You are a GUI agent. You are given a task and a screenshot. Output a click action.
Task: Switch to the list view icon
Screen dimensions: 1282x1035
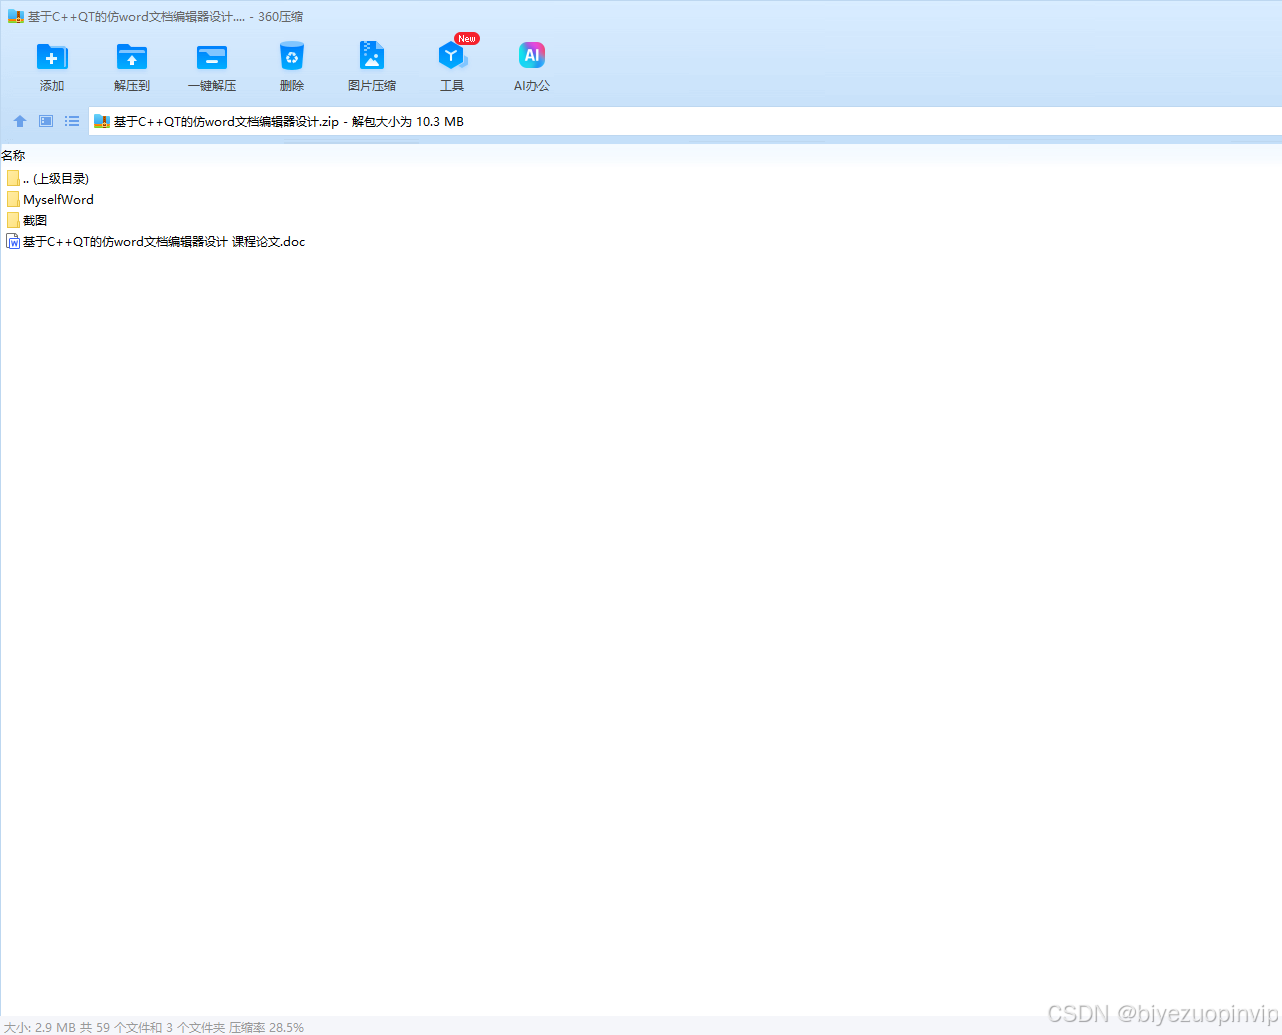point(72,121)
